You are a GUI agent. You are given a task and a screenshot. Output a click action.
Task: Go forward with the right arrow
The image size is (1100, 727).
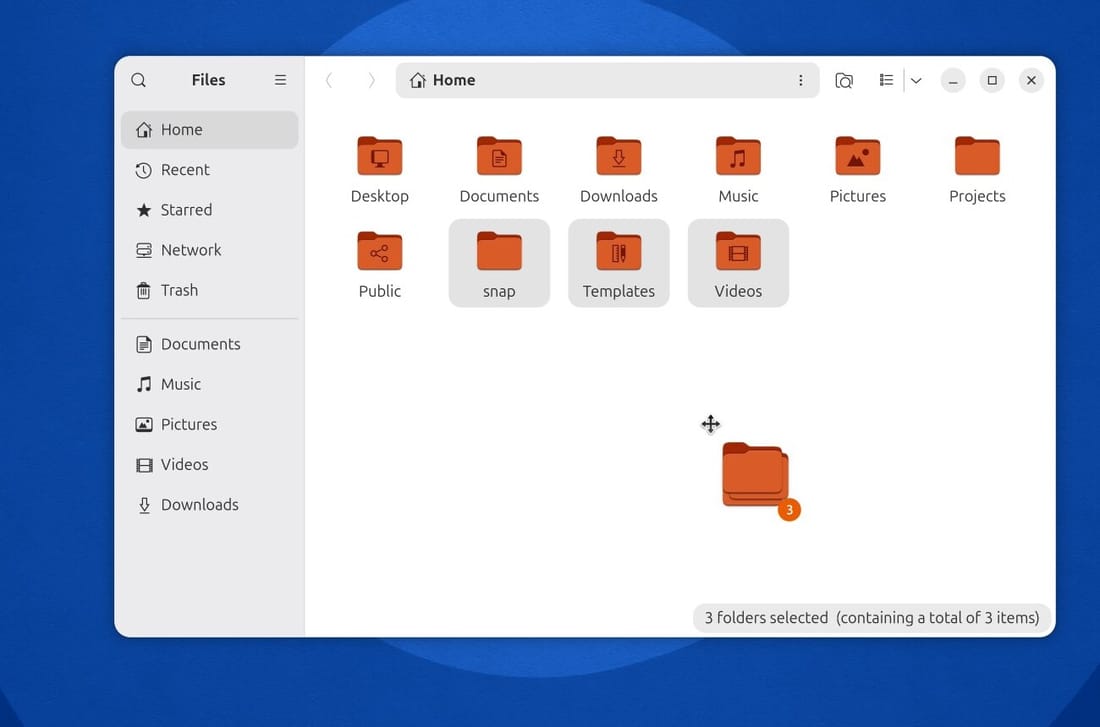pyautogui.click(x=371, y=80)
